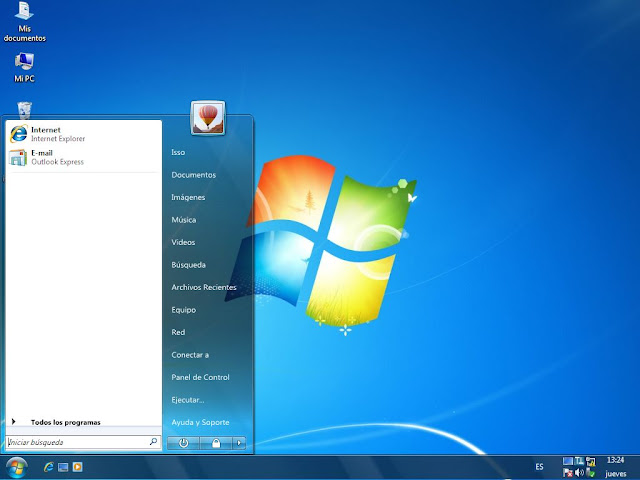Select Conectar a in the Start menu
Viewport: 640px width, 480px height.
click(x=190, y=355)
